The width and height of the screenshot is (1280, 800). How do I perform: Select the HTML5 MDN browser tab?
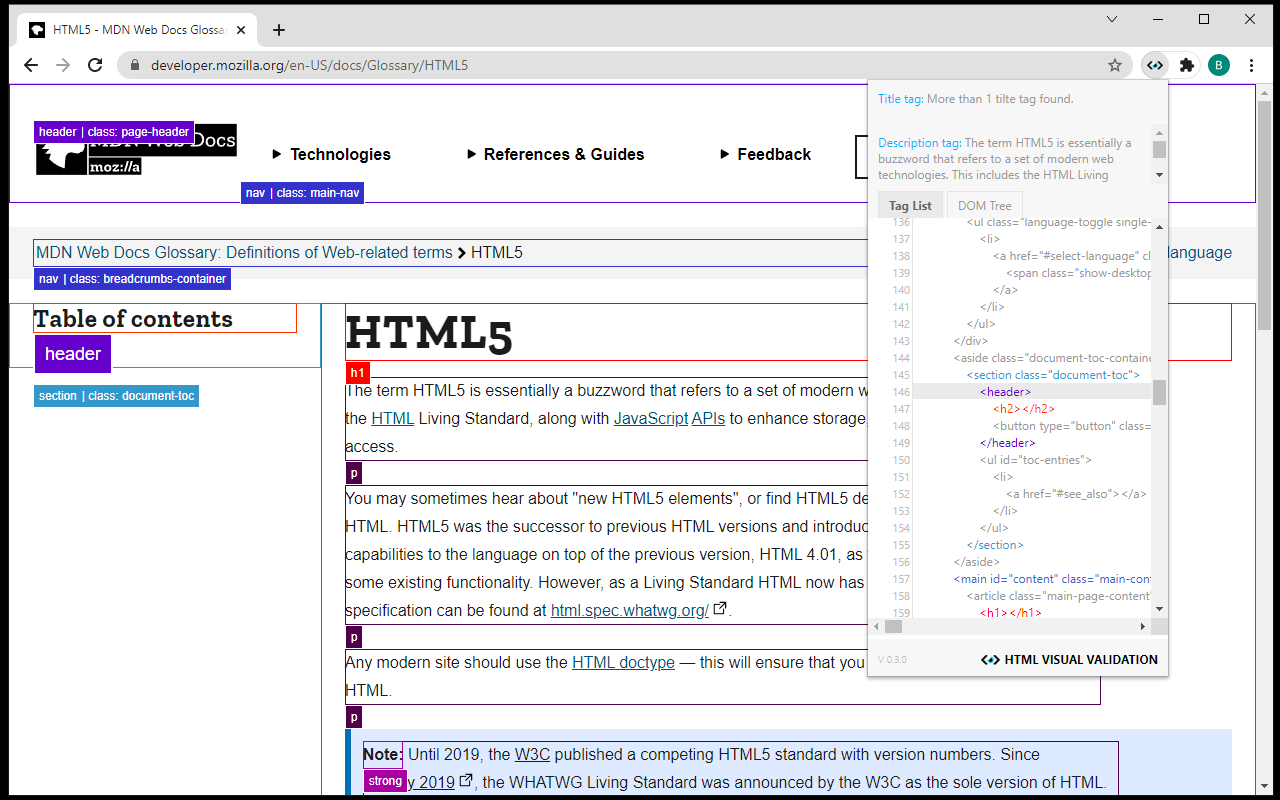(138, 30)
